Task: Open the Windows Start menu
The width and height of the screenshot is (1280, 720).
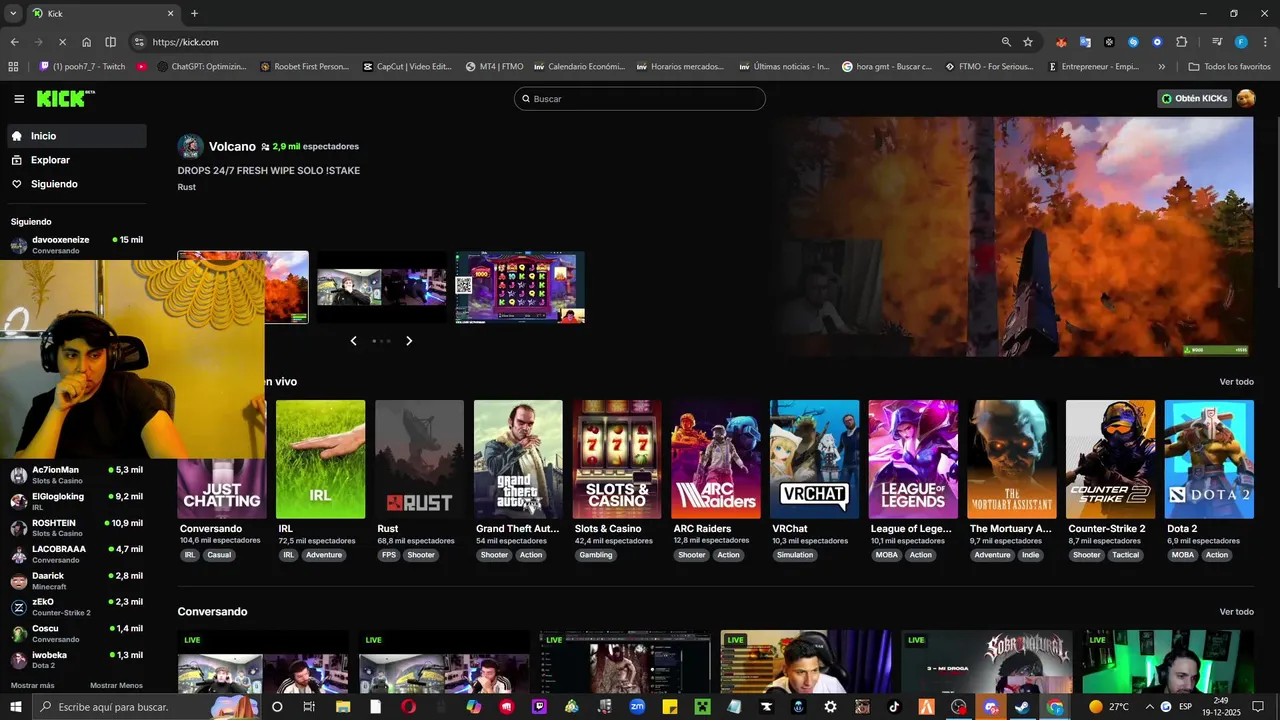Action: [x=16, y=707]
